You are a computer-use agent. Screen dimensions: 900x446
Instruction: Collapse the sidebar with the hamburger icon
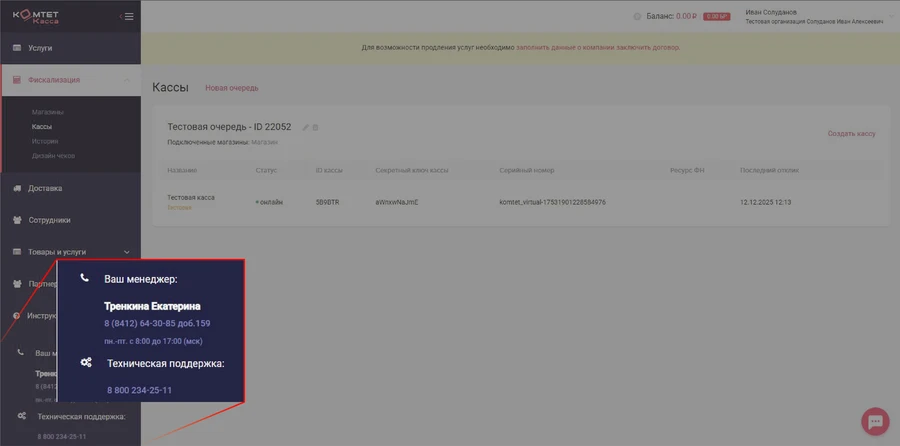pyautogui.click(x=127, y=16)
